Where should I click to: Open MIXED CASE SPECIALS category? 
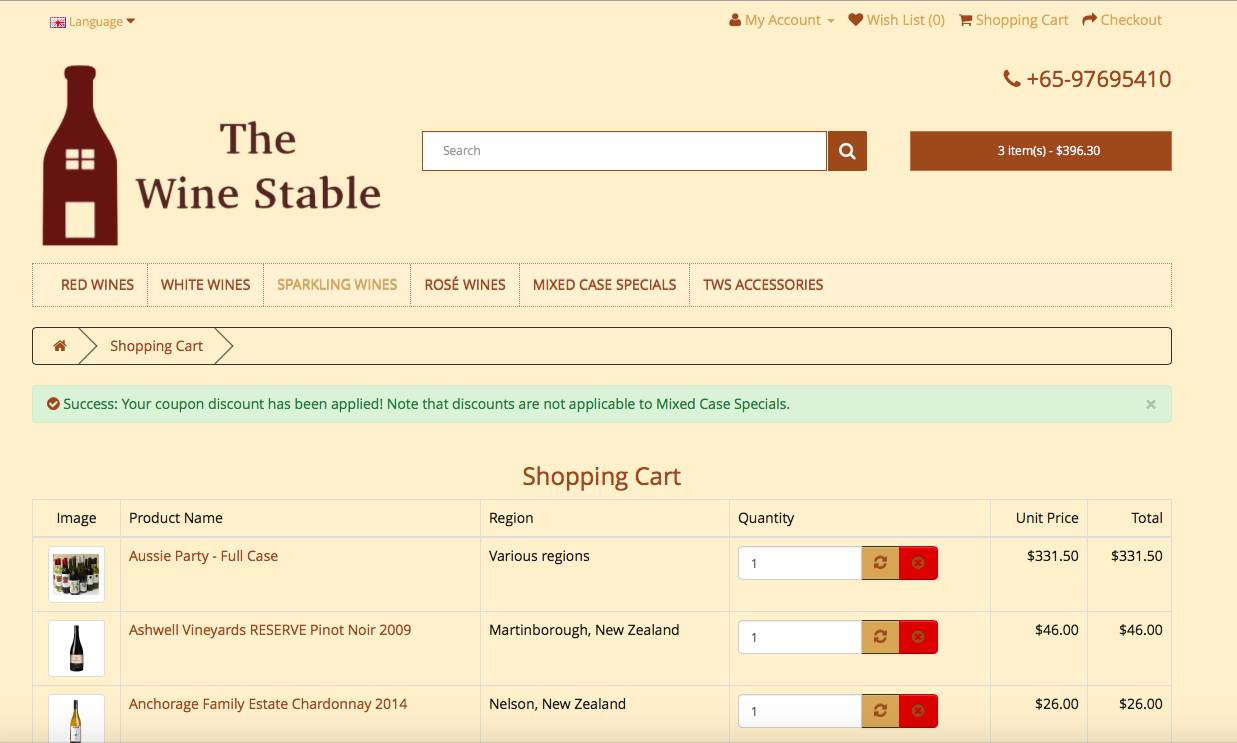604,285
